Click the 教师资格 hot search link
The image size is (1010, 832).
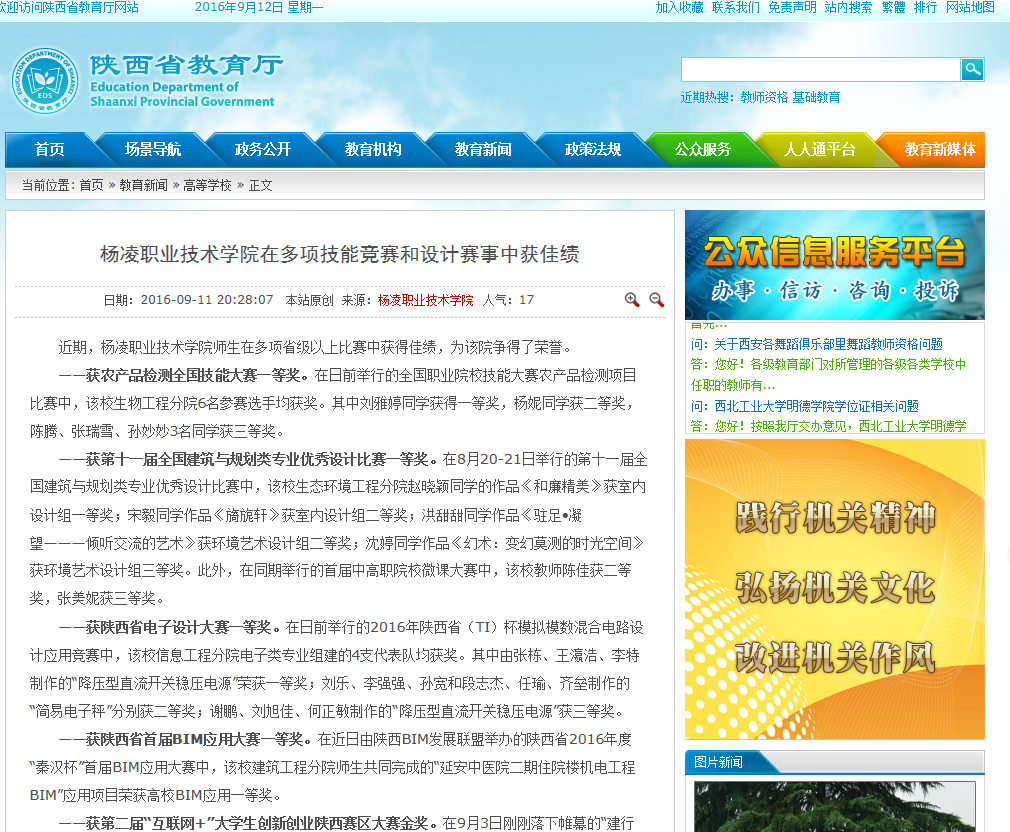(764, 97)
